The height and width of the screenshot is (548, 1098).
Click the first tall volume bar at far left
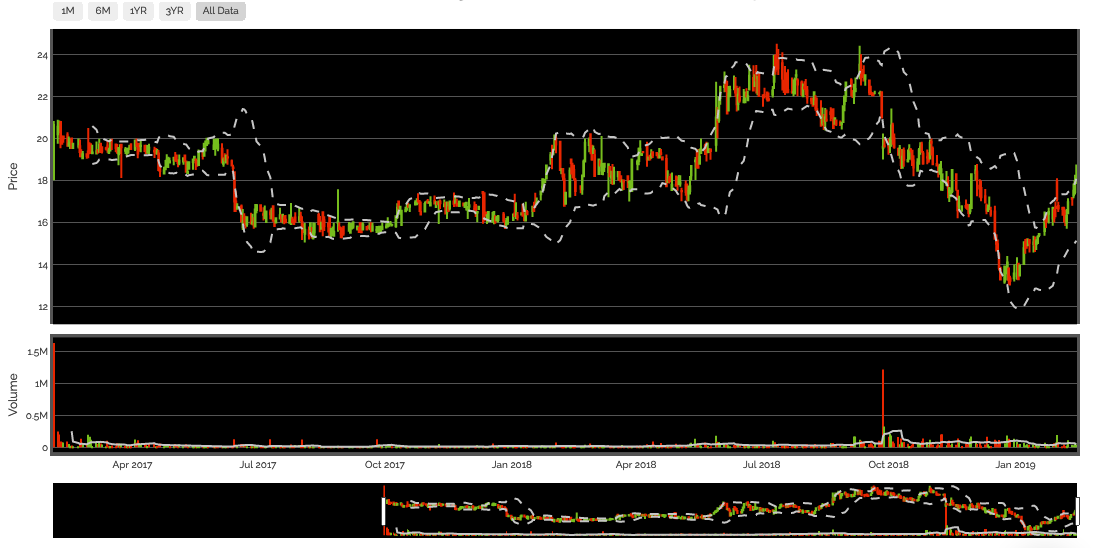click(54, 395)
